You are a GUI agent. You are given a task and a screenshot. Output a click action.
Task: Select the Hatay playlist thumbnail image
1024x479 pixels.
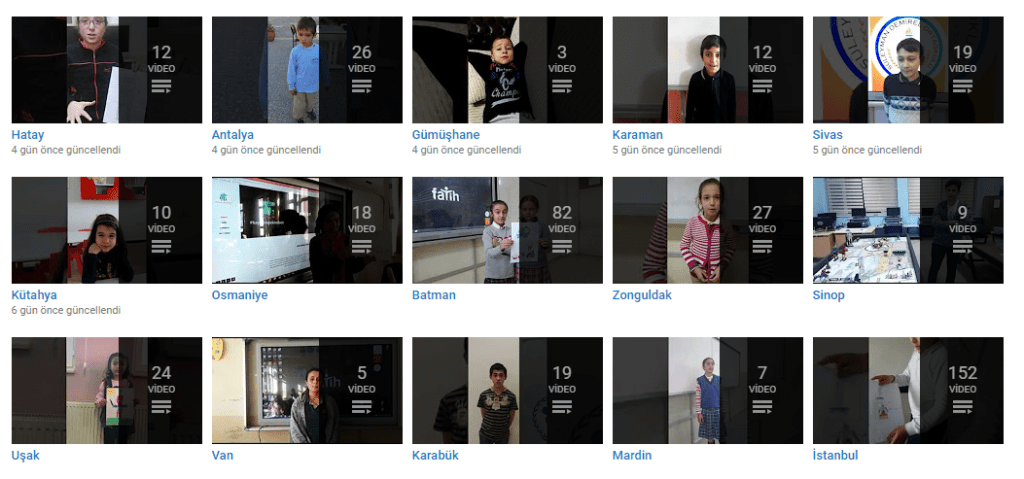tap(107, 70)
